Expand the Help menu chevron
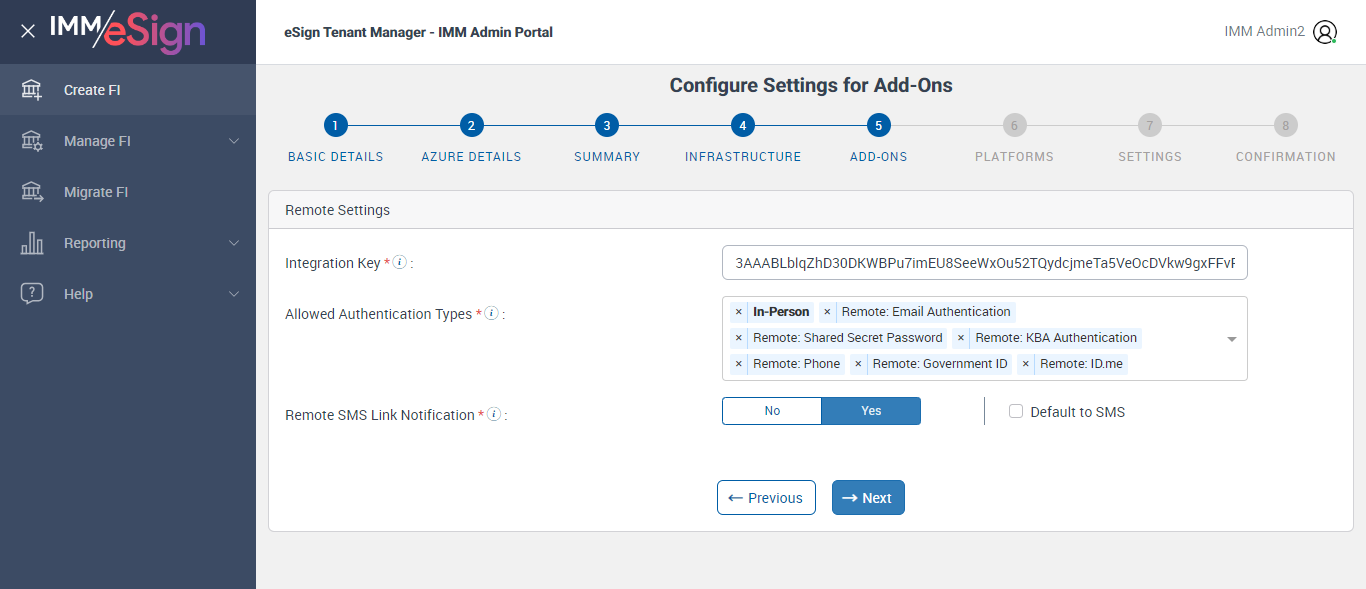This screenshot has width=1366, height=589. pyautogui.click(x=234, y=294)
